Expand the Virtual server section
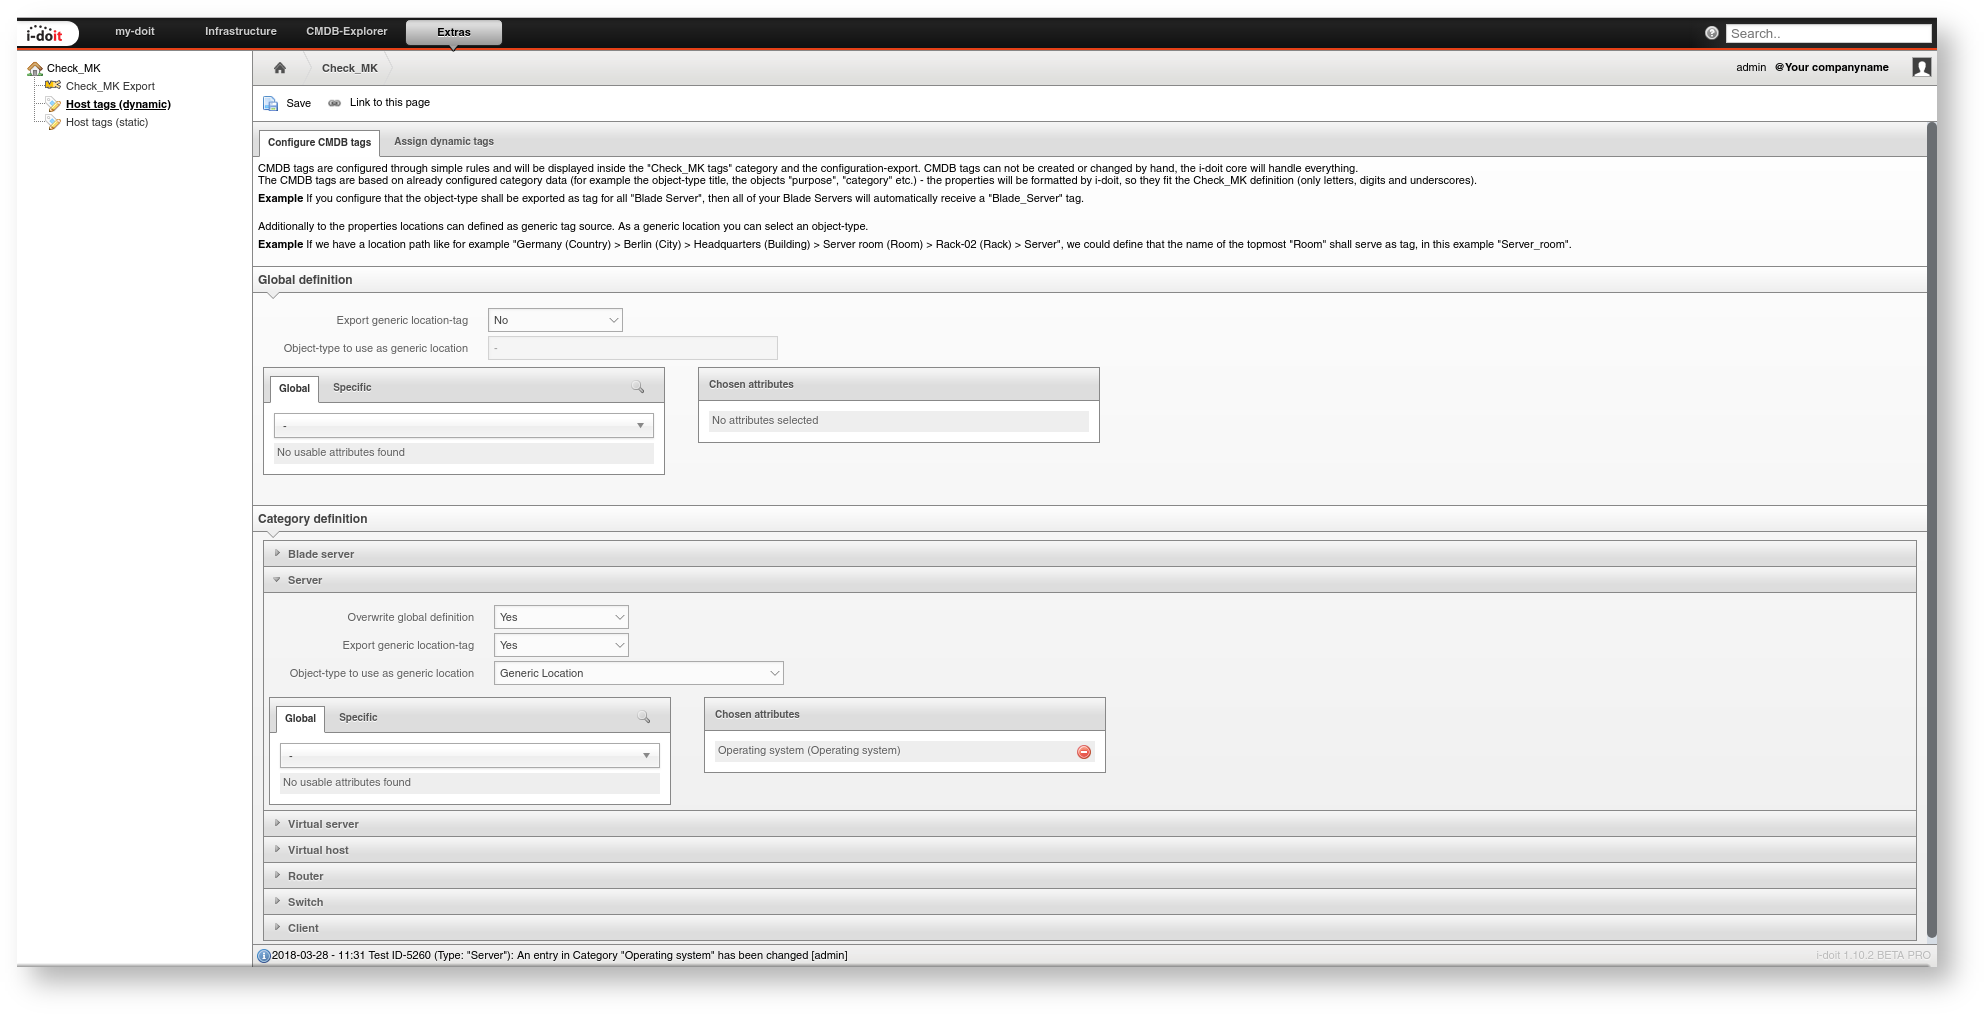This screenshot has height=1015, width=1985. [x=1090, y=824]
